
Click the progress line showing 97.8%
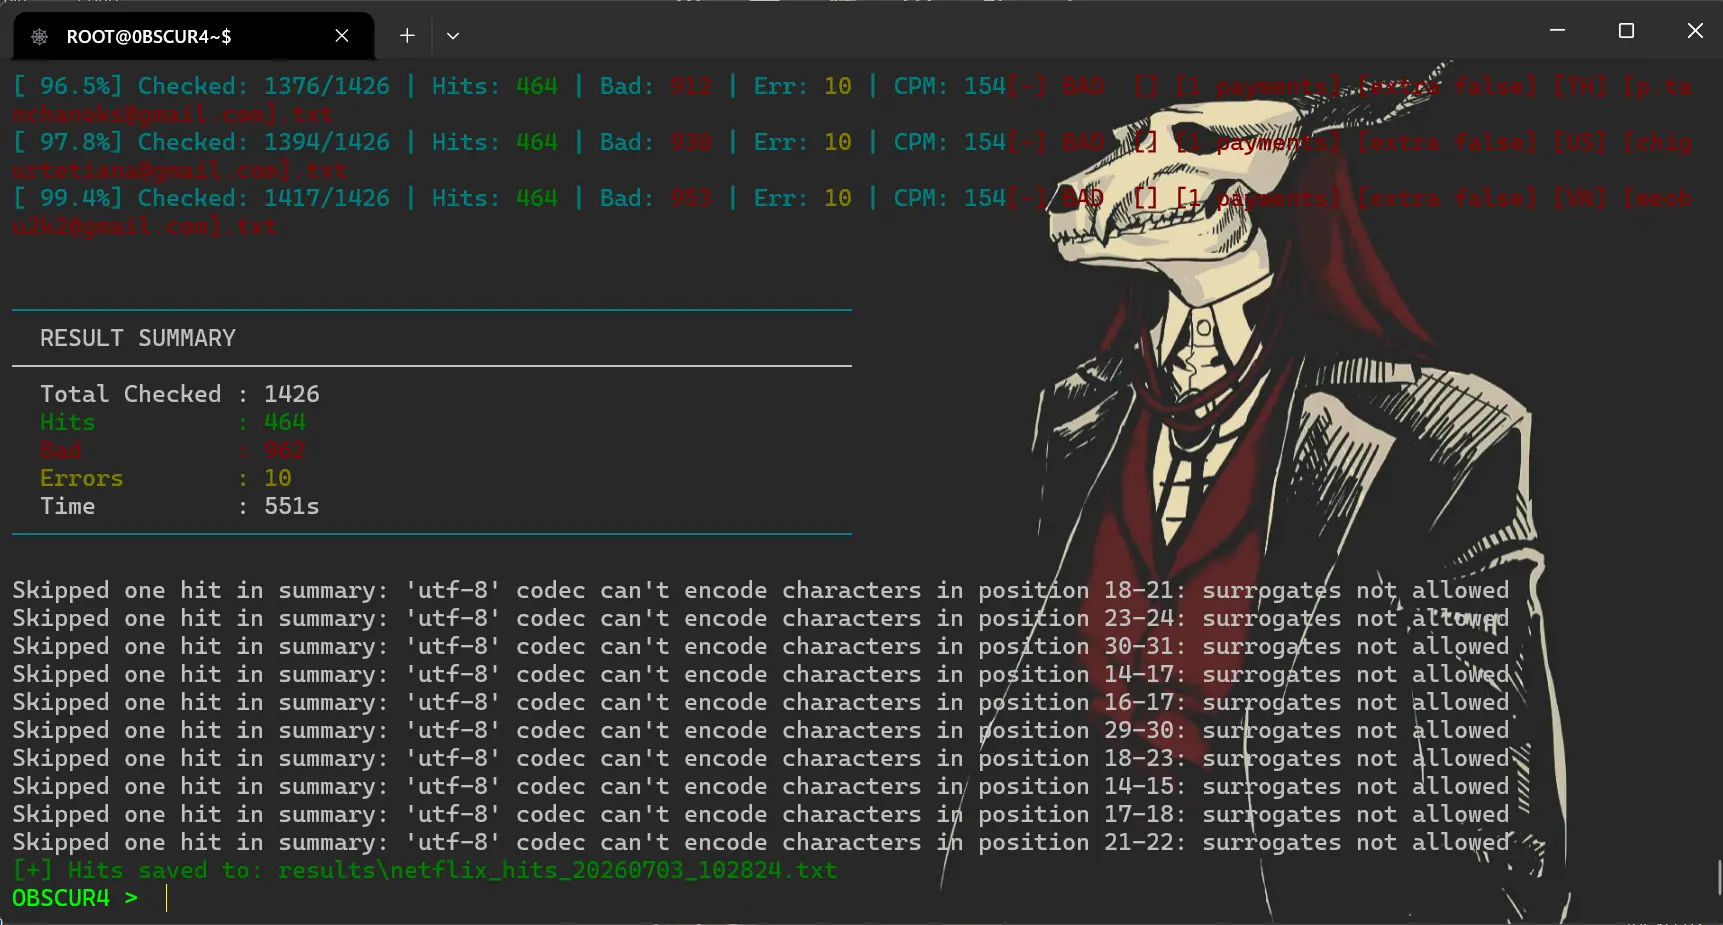510,142
